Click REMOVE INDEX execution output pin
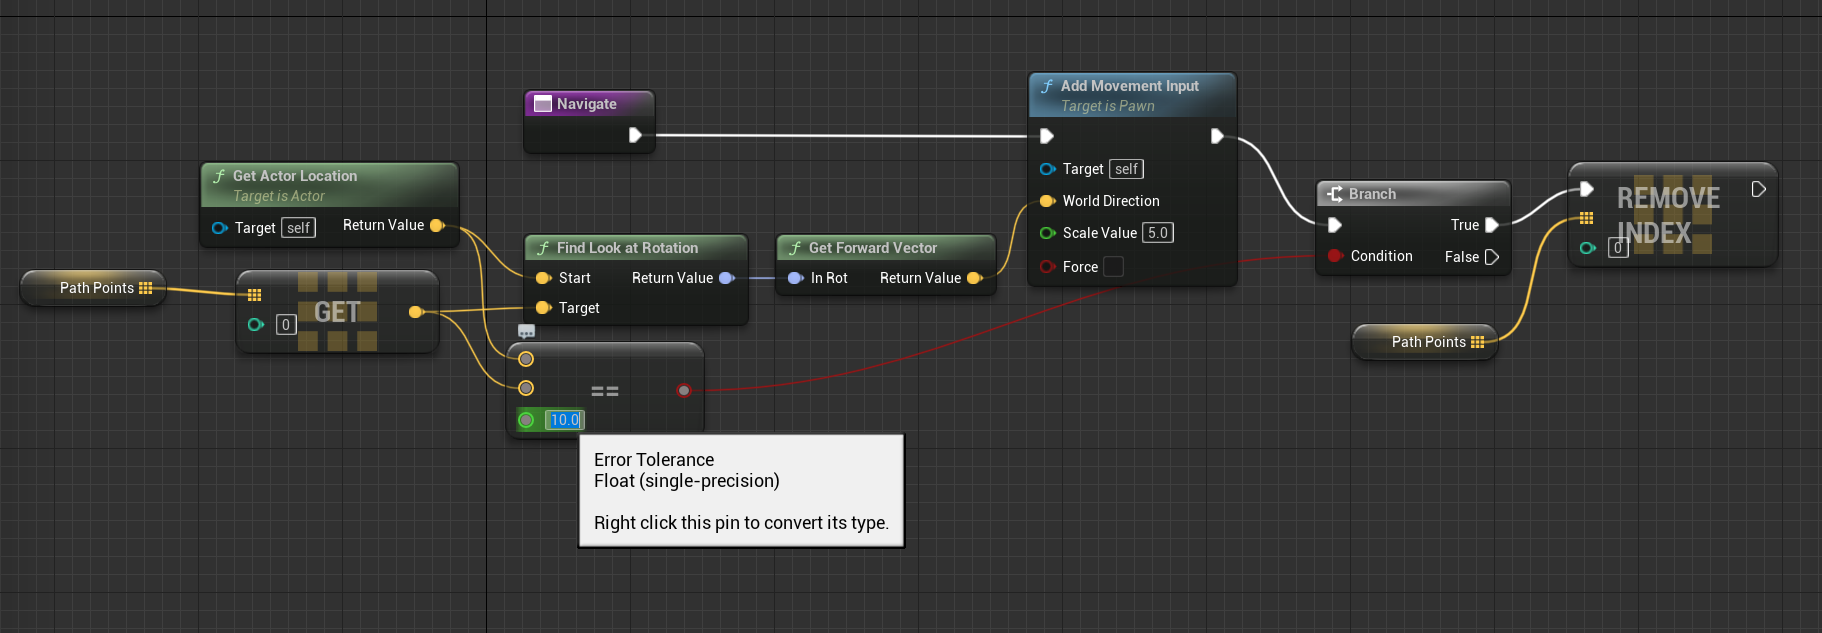 click(1759, 189)
